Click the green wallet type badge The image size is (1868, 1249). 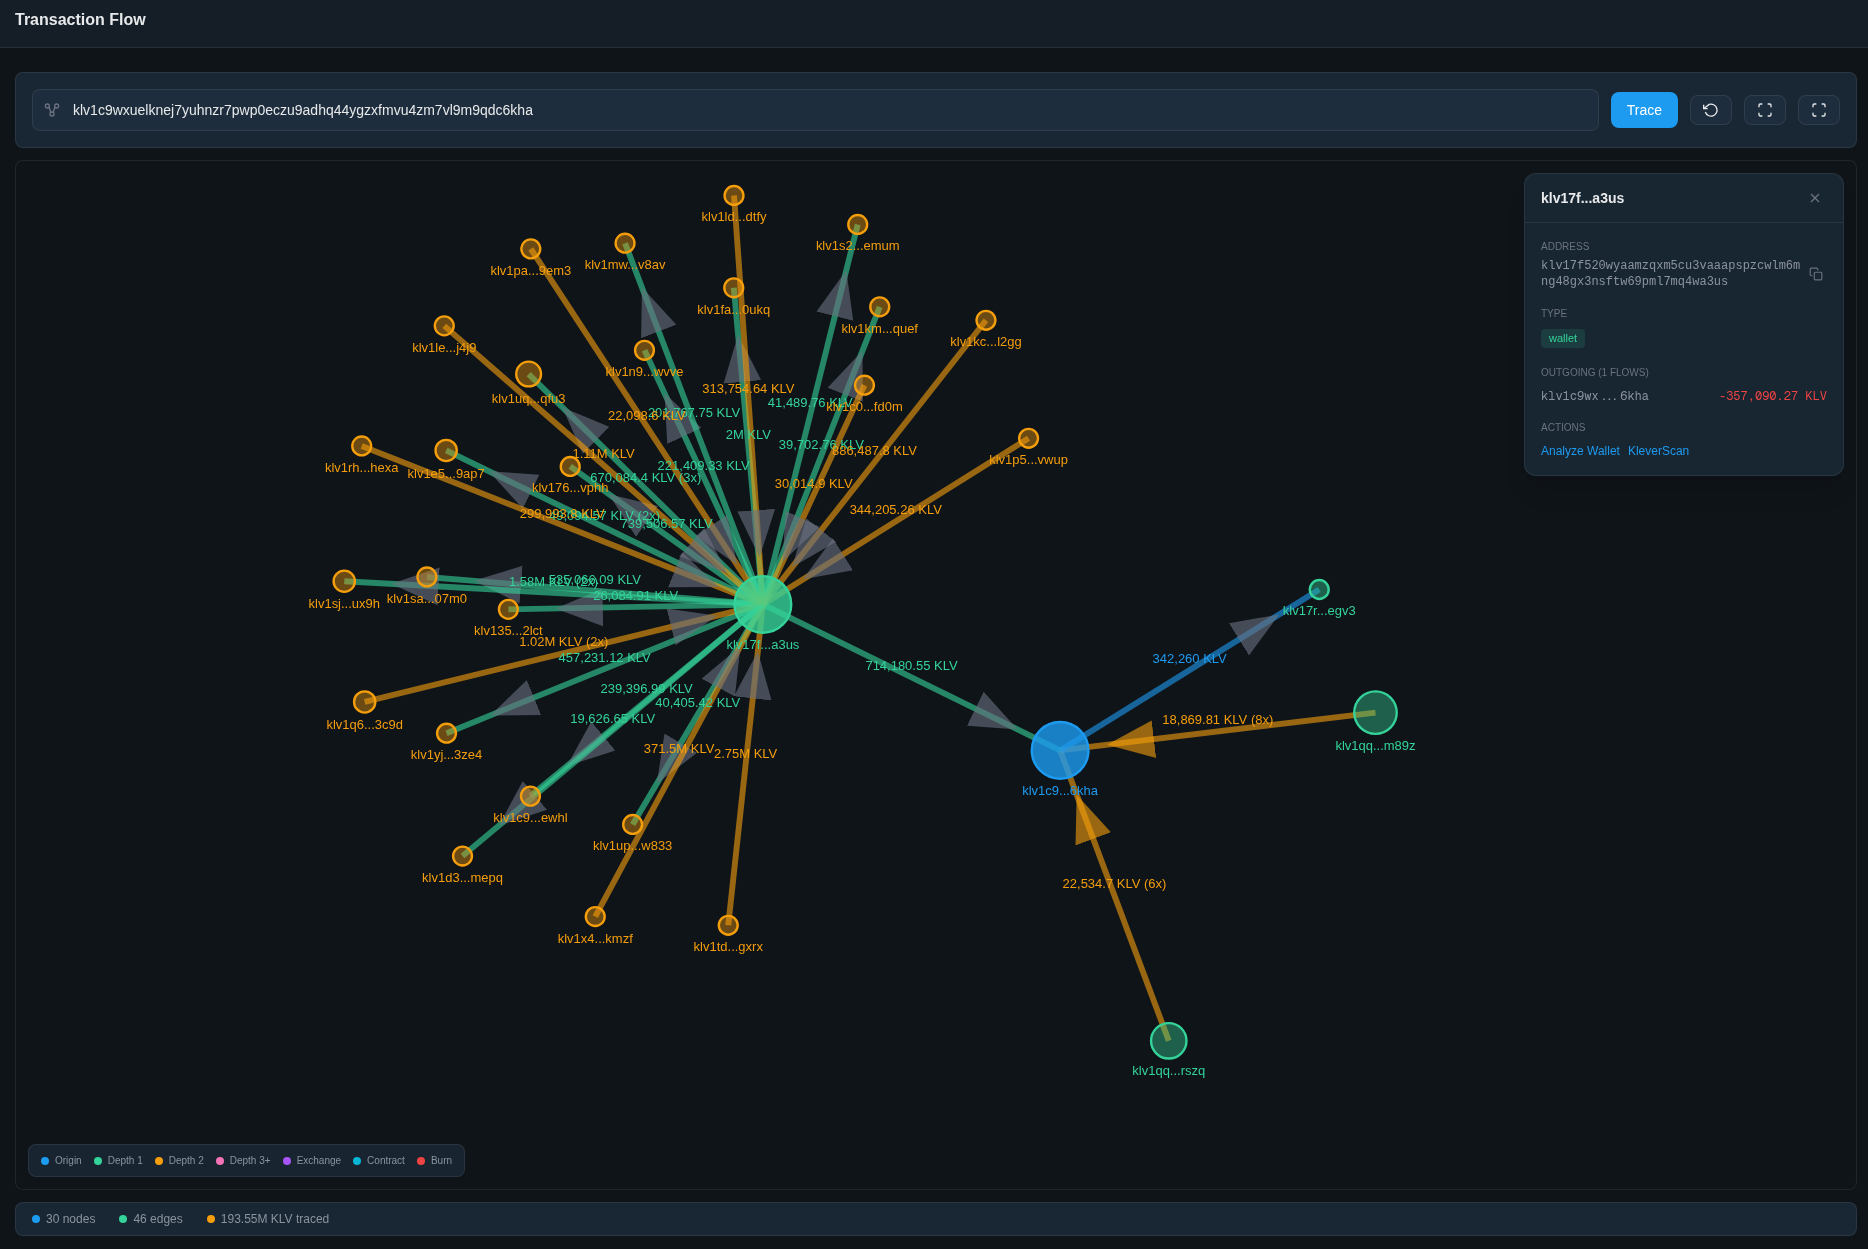1562,338
